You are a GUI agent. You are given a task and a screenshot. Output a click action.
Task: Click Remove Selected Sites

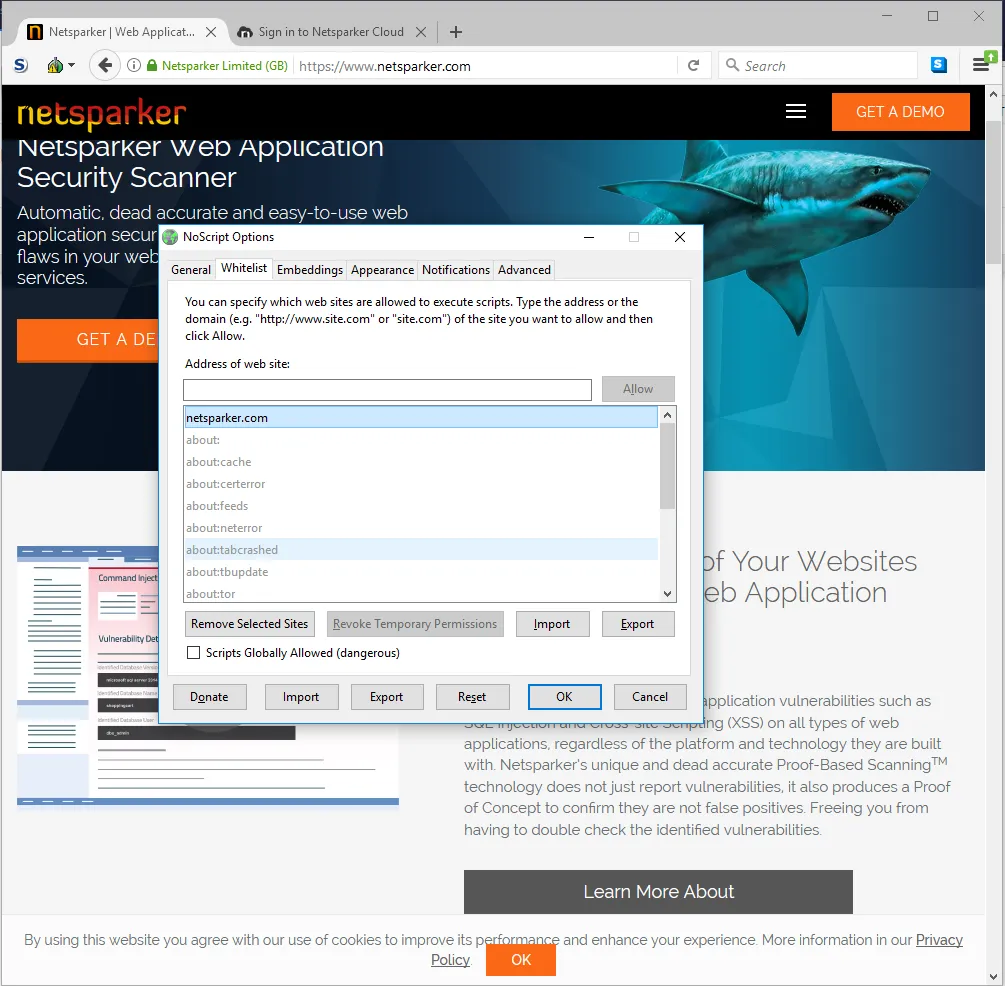(249, 624)
